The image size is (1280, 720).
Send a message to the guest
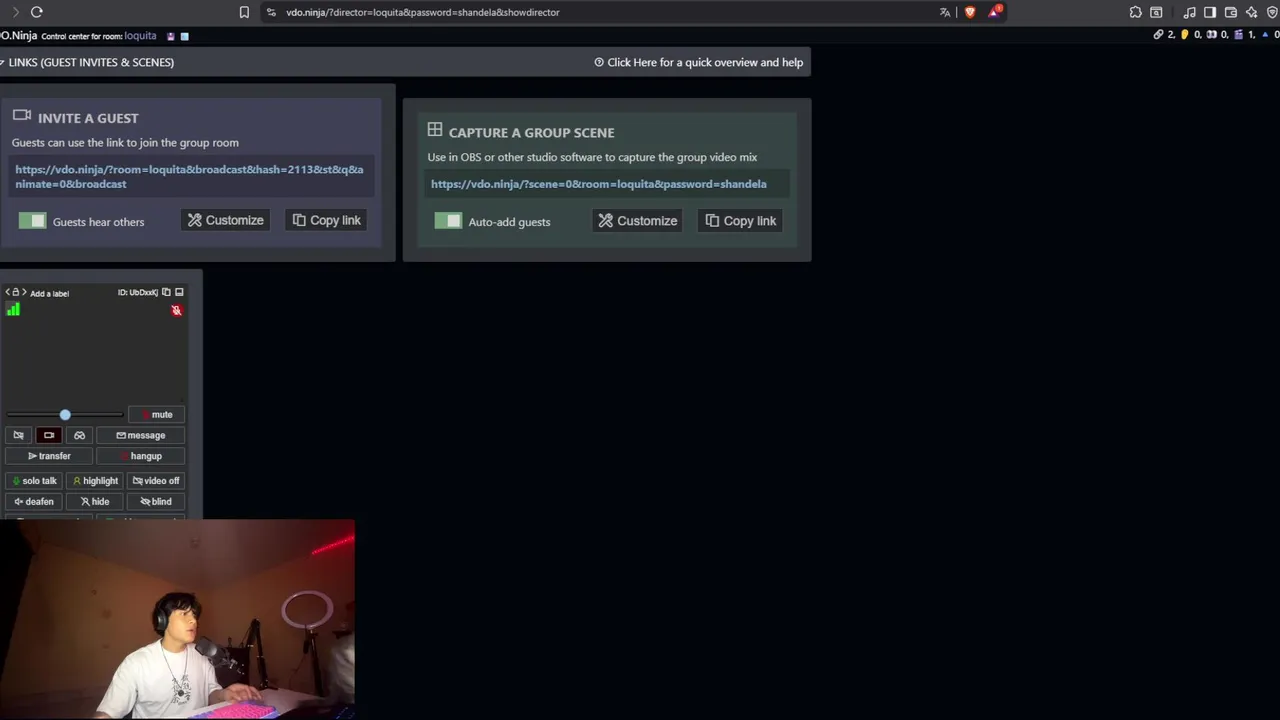tap(140, 435)
